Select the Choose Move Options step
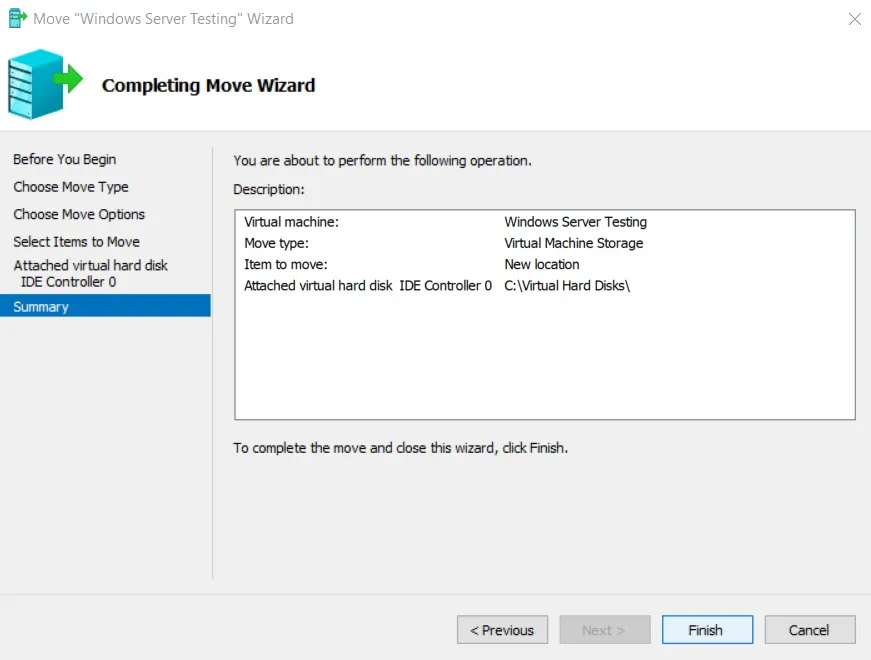 79,214
